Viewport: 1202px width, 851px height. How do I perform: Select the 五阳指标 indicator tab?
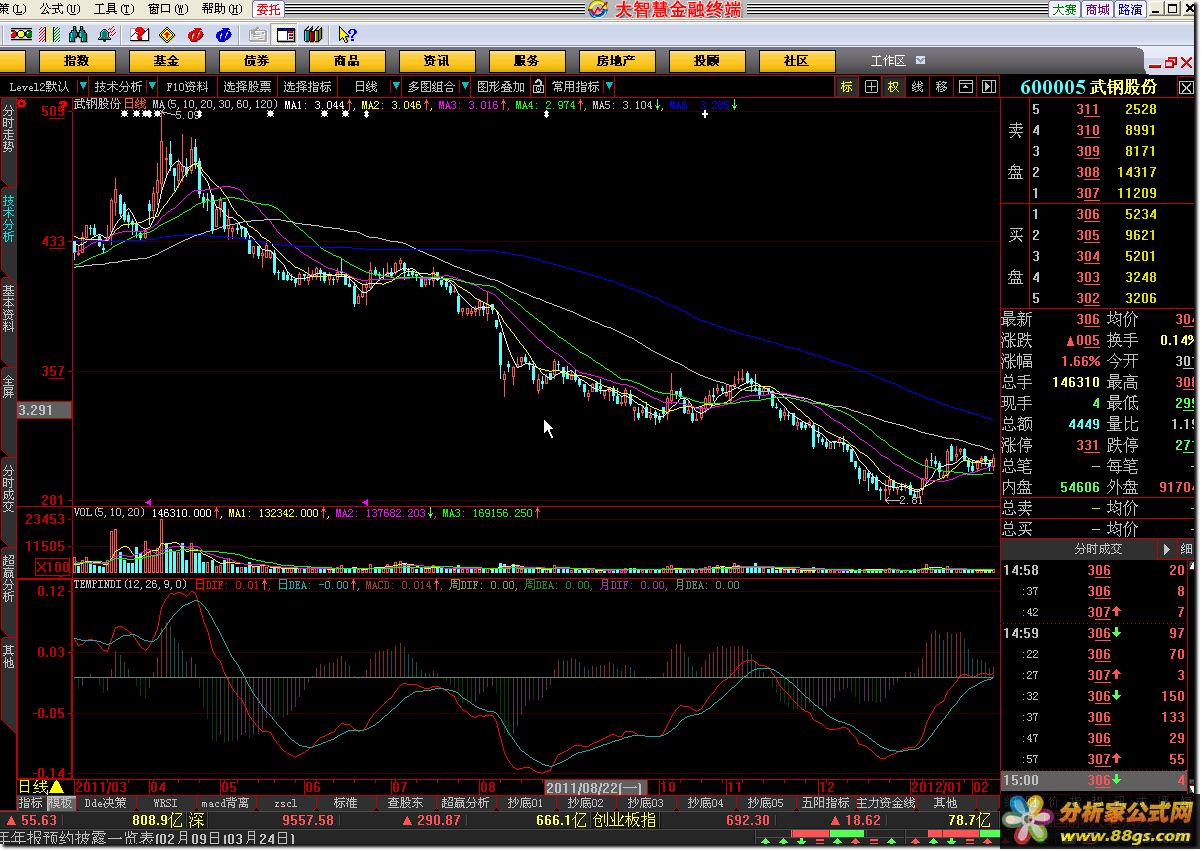825,803
